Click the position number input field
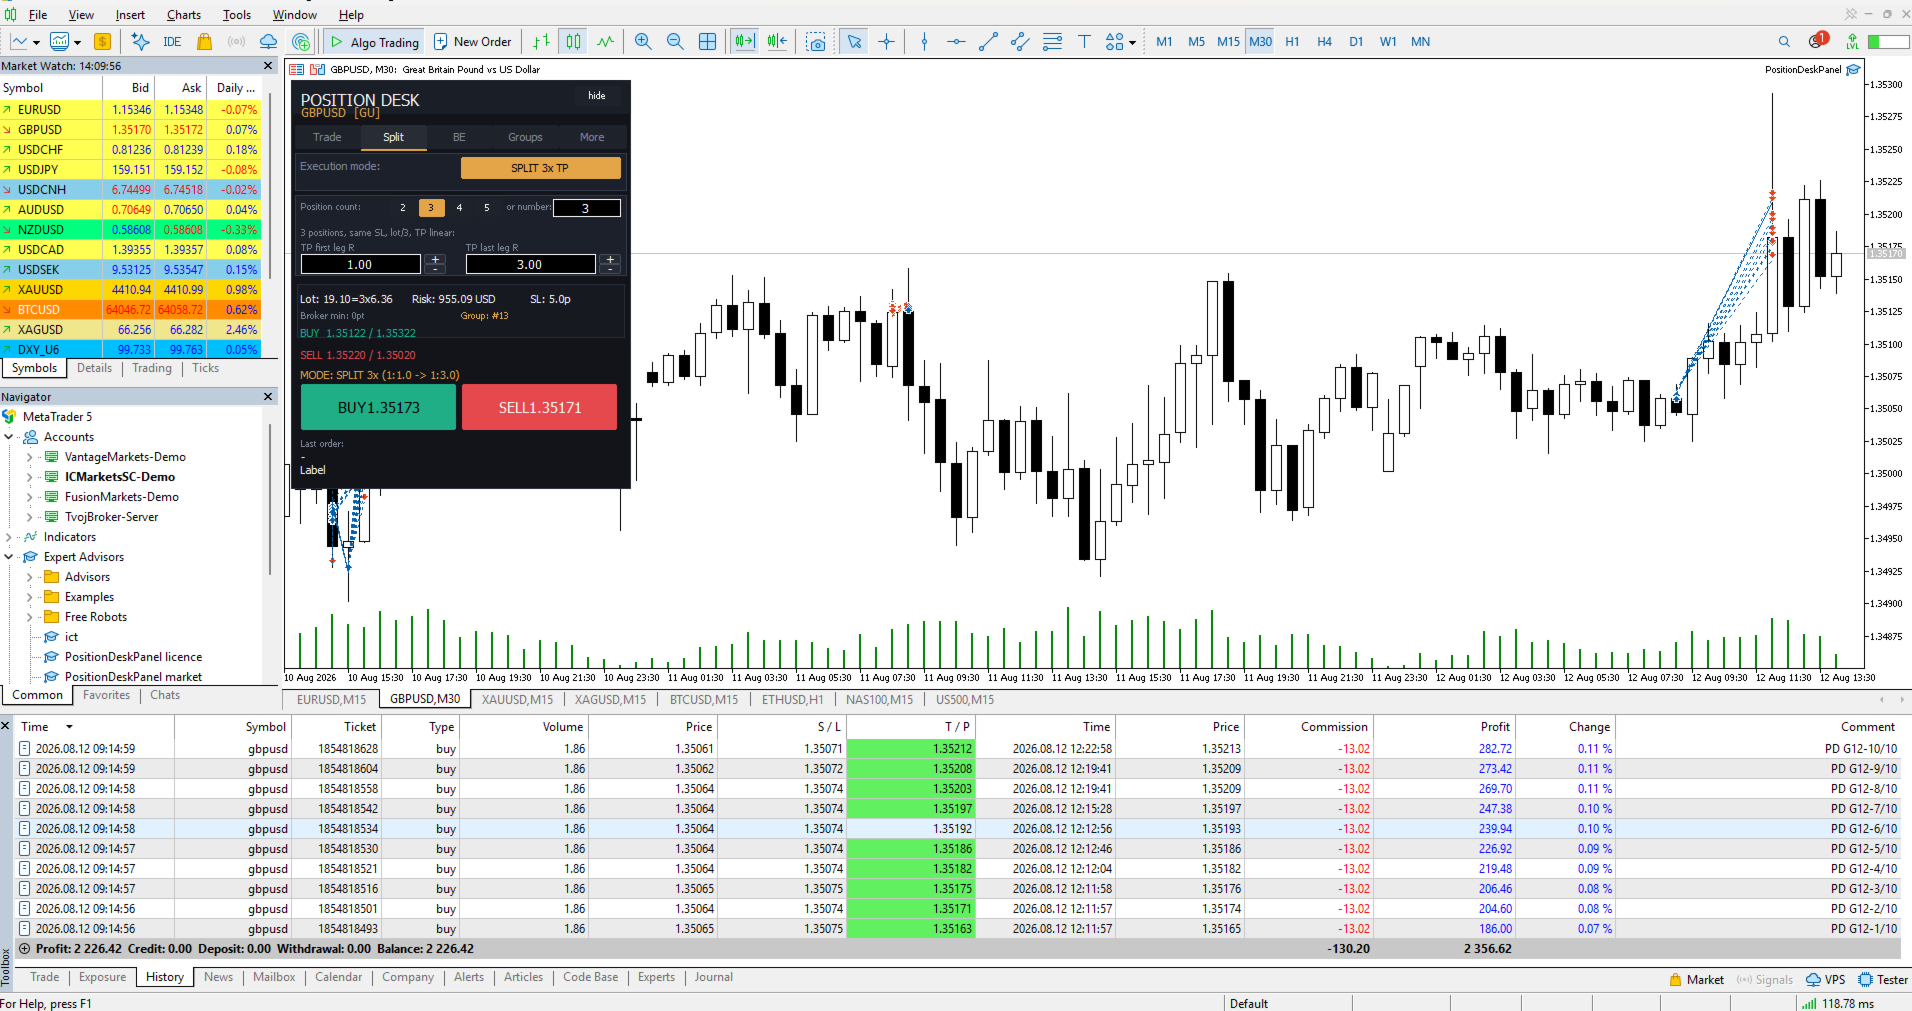Screen dimensions: 1912x1011 point(587,208)
